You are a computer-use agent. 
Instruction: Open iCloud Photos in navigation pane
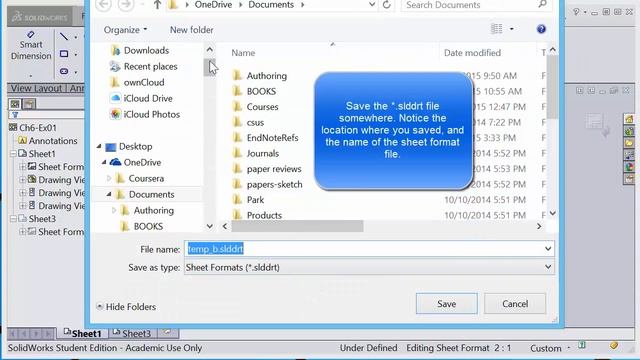click(x=145, y=114)
